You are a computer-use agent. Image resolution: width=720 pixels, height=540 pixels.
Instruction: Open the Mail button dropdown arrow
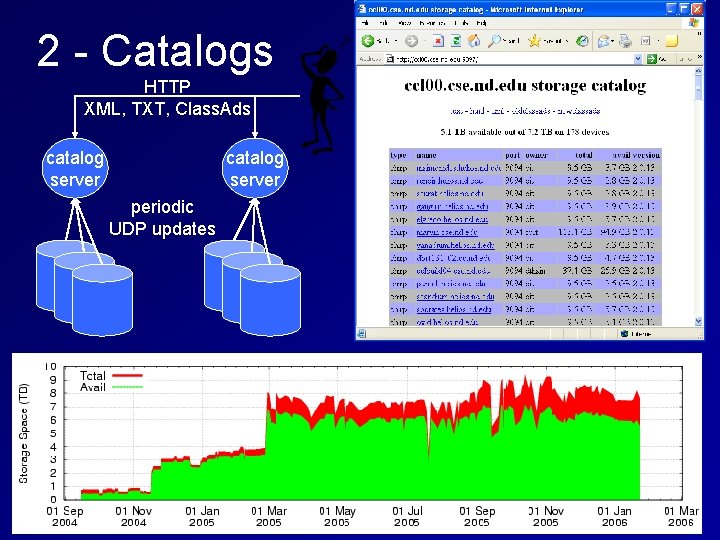pos(613,41)
